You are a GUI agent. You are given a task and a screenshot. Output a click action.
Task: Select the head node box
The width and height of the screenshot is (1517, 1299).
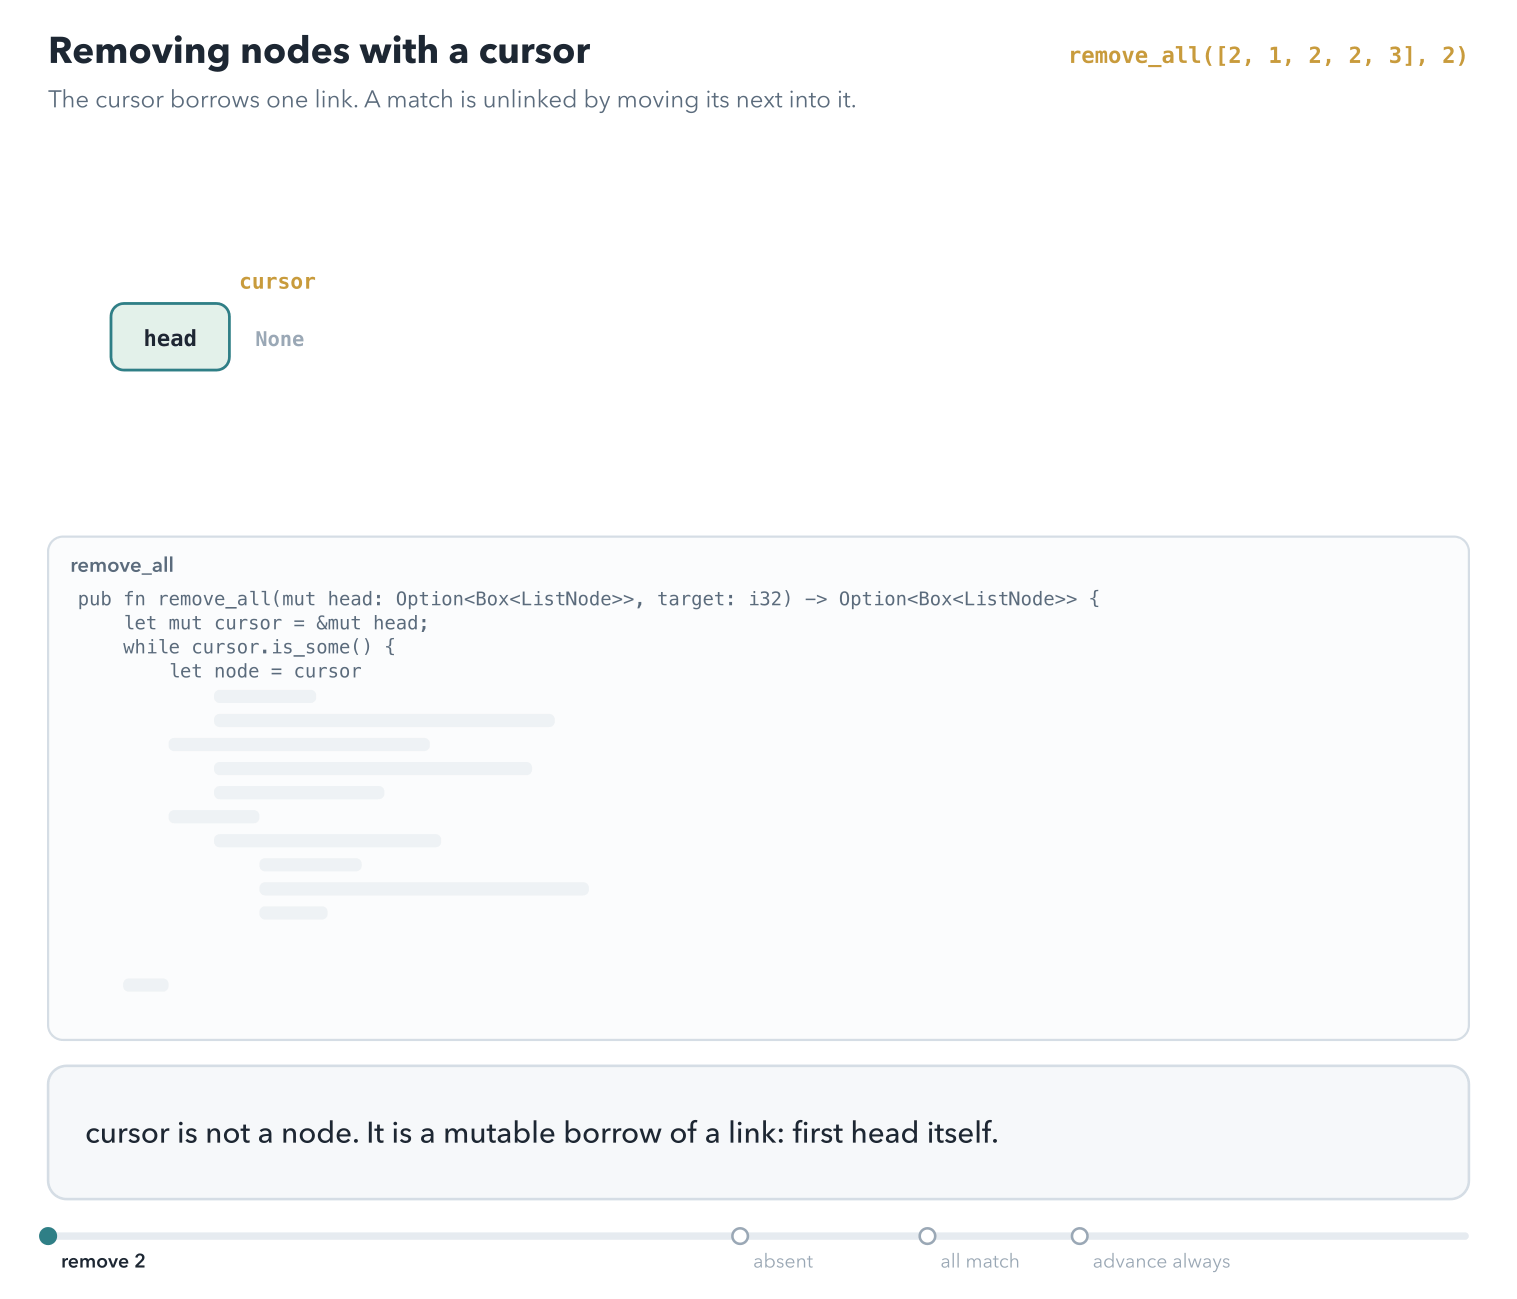[x=170, y=337]
